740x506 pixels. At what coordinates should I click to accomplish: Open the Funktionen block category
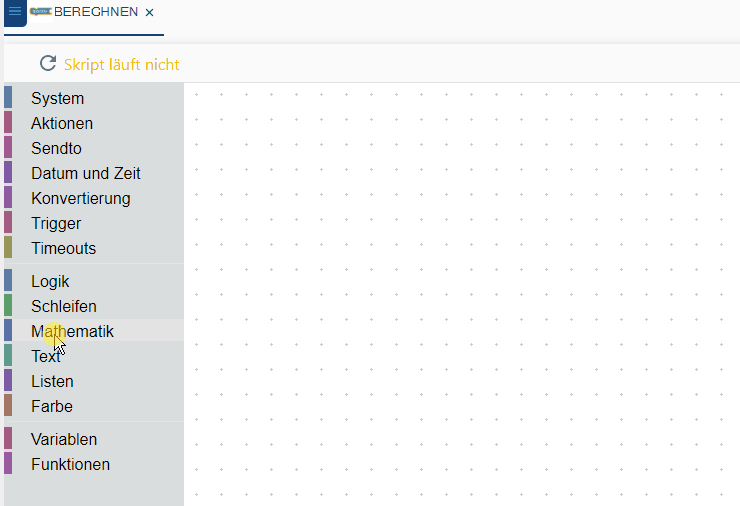pos(94,464)
